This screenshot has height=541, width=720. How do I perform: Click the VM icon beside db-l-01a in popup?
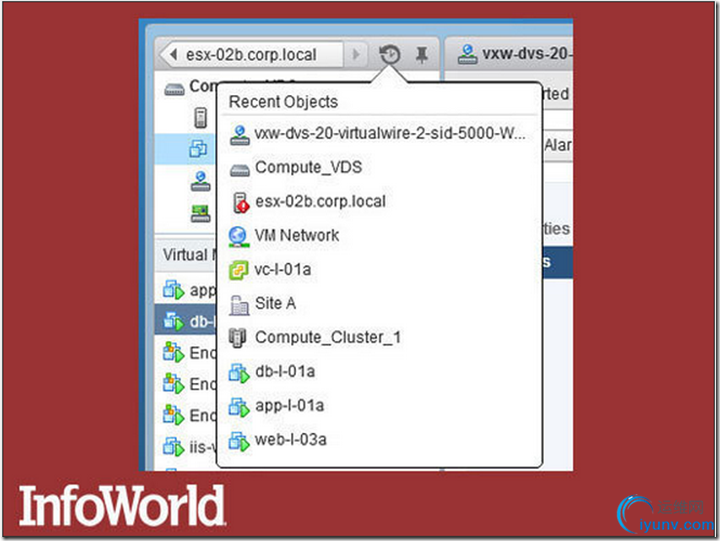point(239,372)
